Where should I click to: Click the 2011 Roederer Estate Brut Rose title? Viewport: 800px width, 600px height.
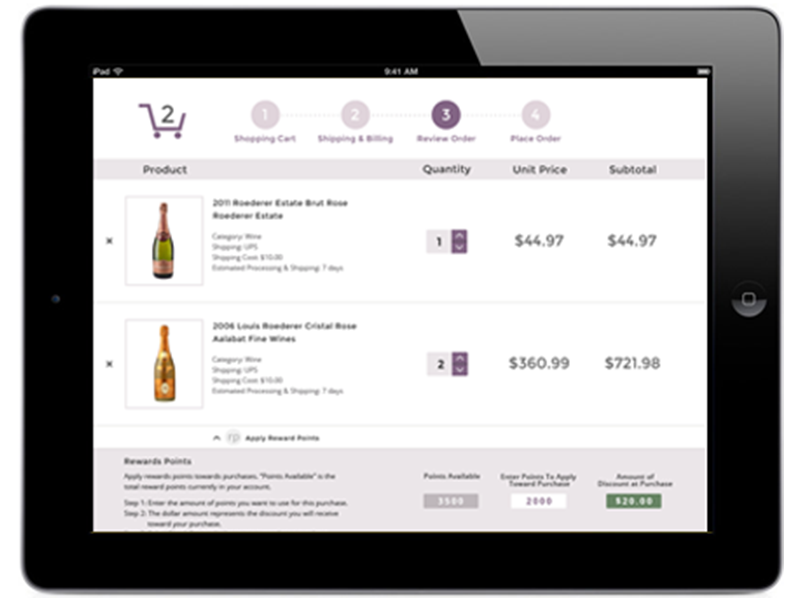[280, 203]
